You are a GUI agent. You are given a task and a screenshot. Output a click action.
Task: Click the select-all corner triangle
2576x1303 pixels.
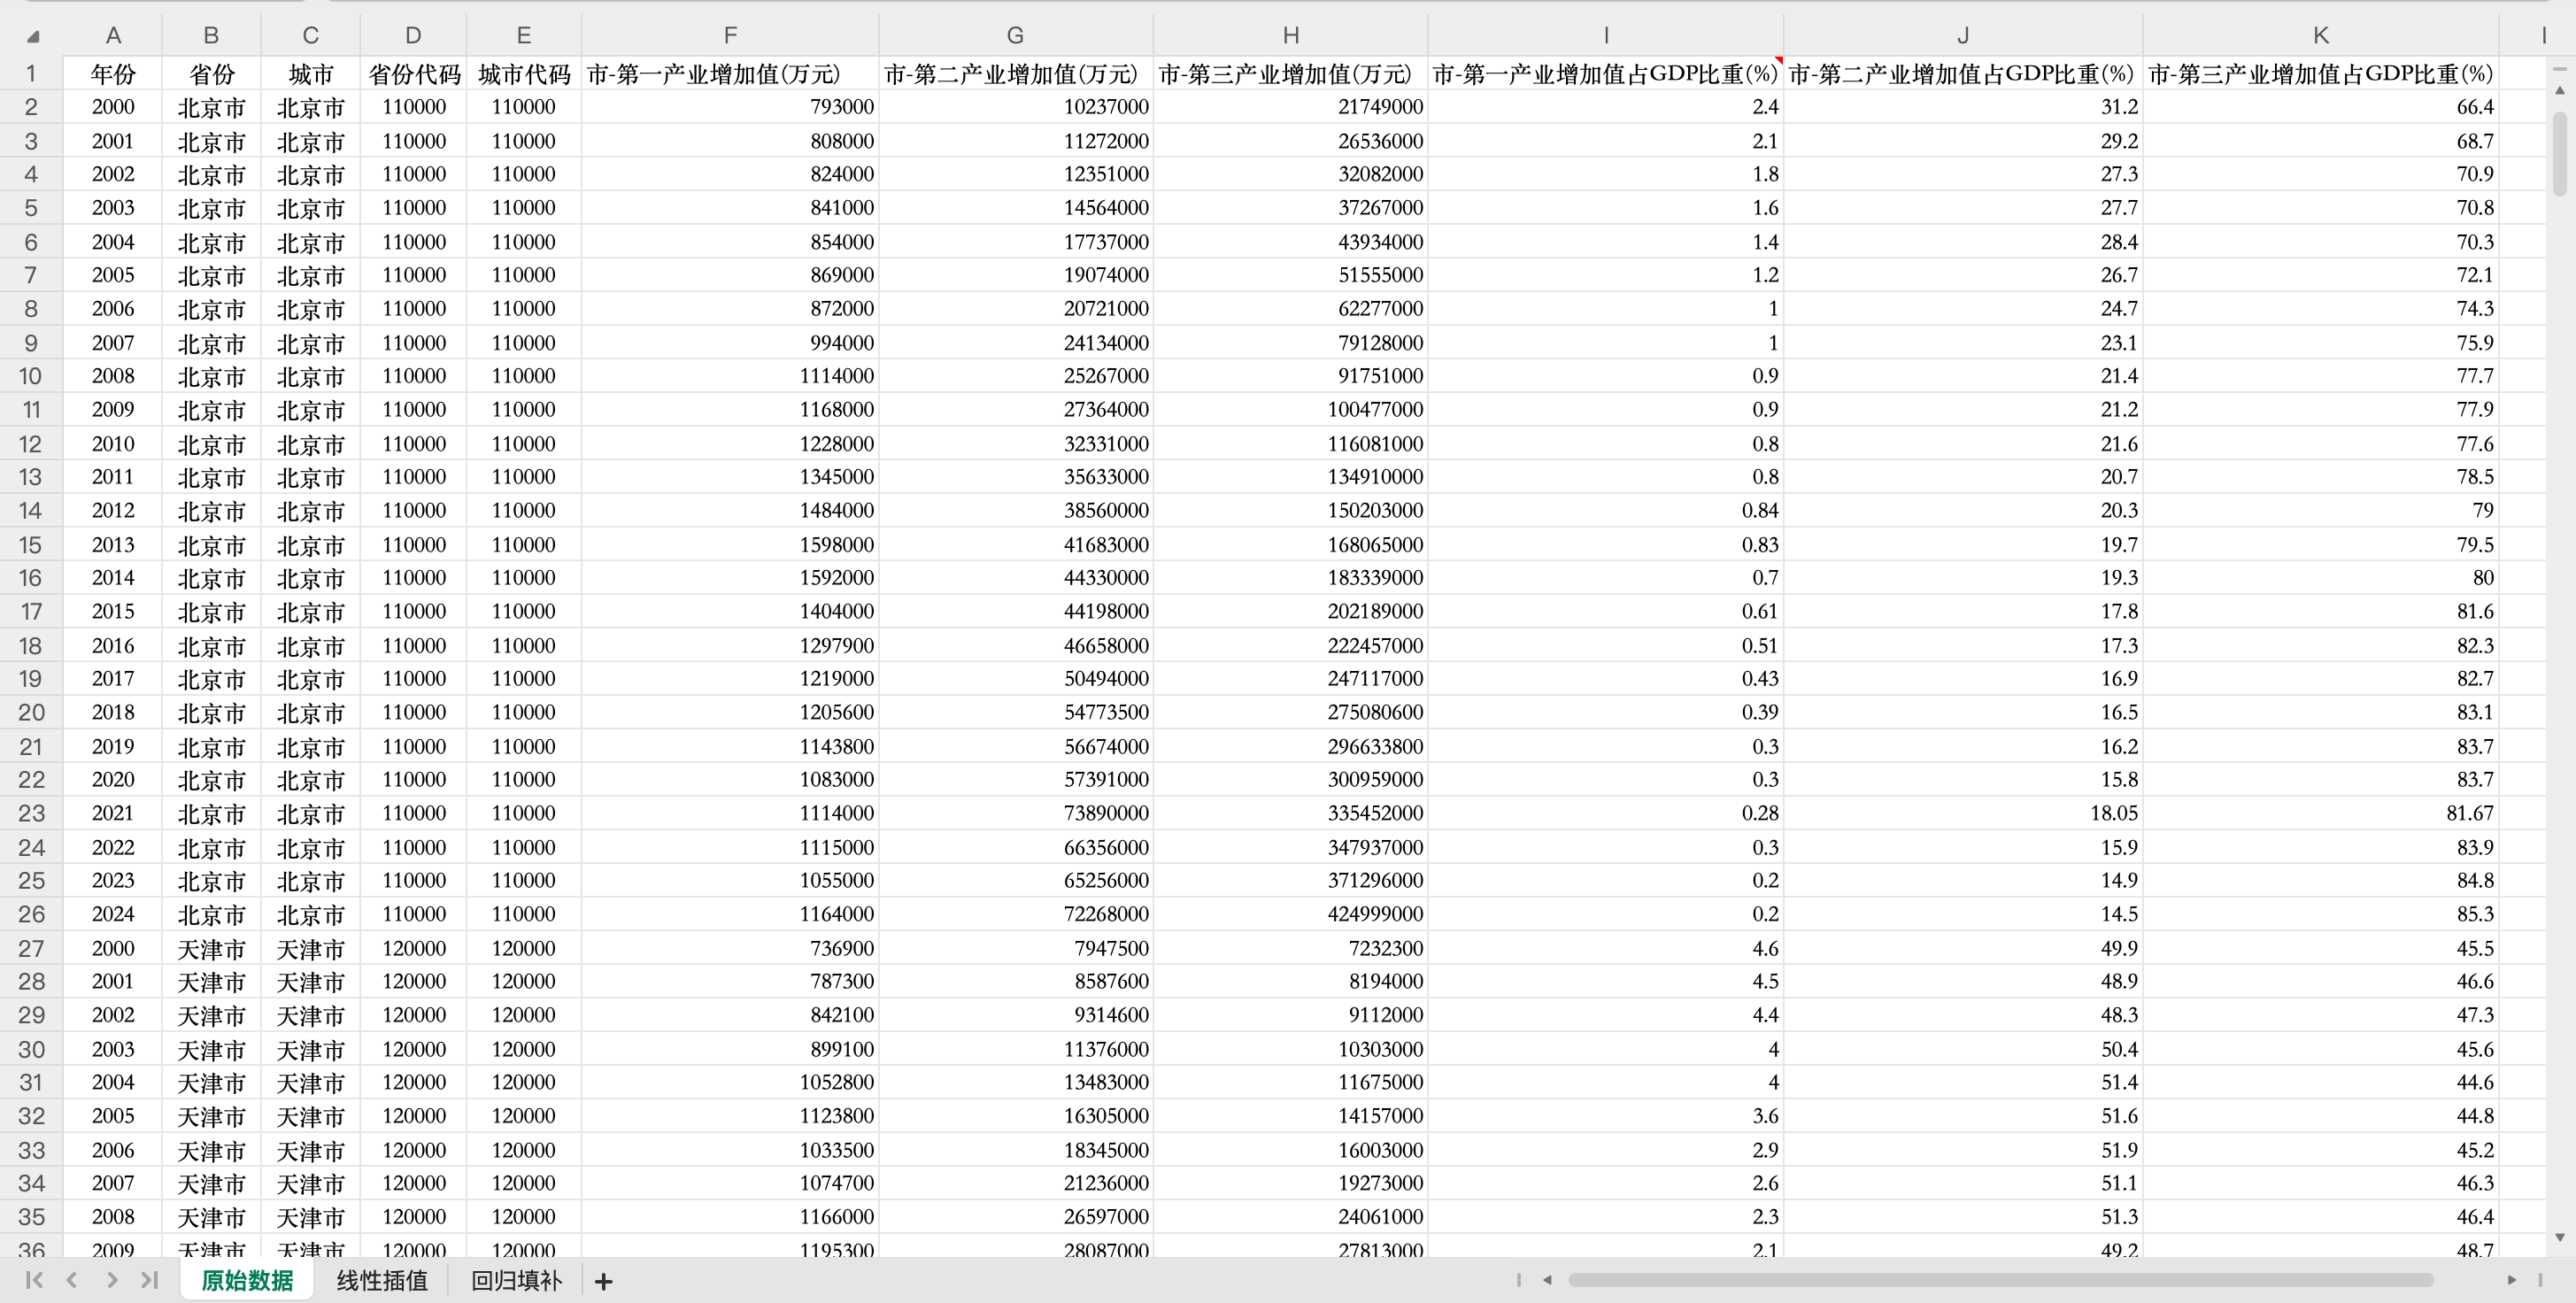coord(33,37)
